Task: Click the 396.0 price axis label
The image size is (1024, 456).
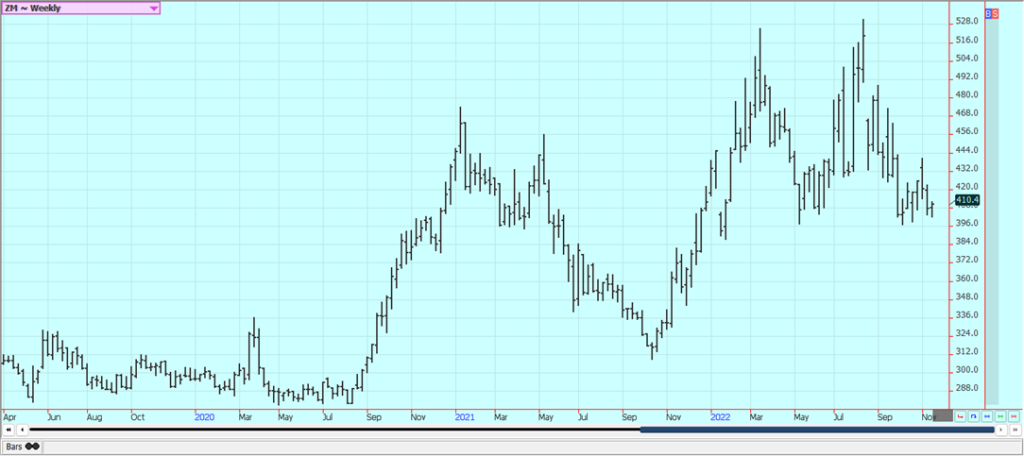Action: tap(967, 223)
